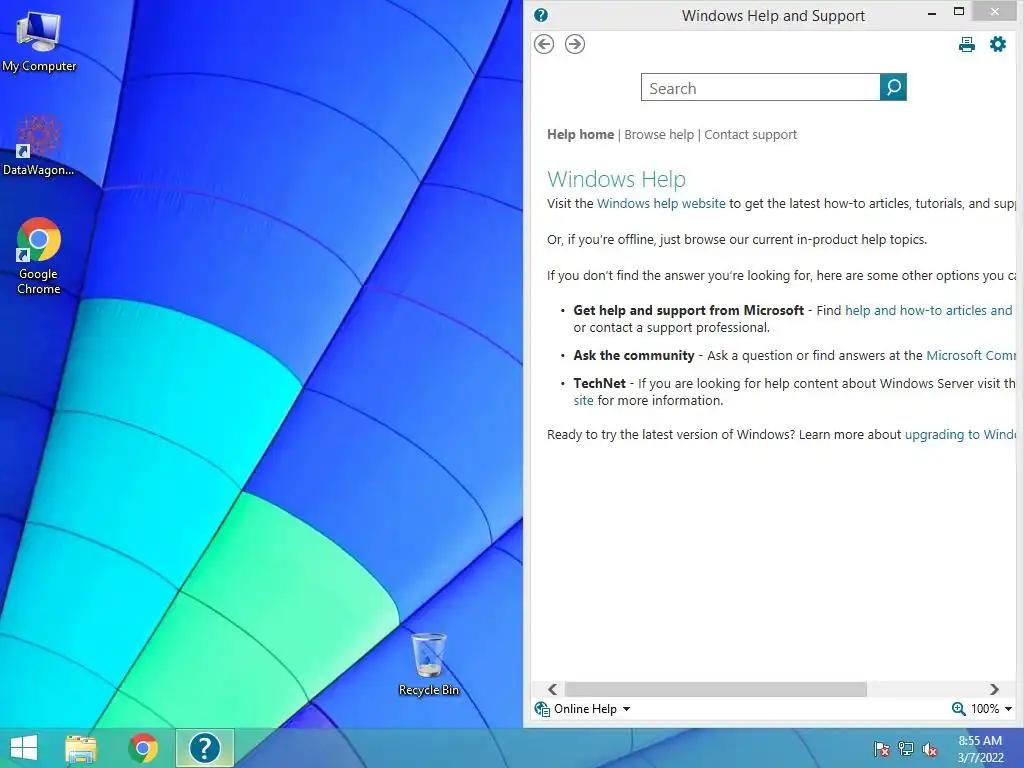Open Google Chrome desktop shortcut
The height and width of the screenshot is (768, 1024).
[39, 256]
